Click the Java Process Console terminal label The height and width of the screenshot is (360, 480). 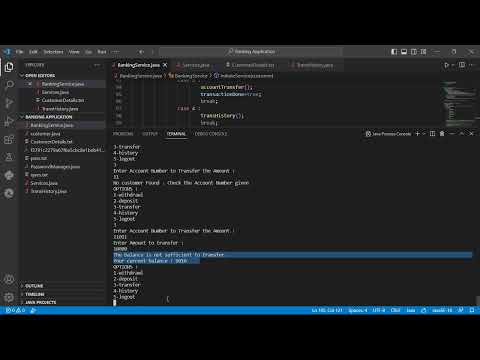tap(388, 134)
